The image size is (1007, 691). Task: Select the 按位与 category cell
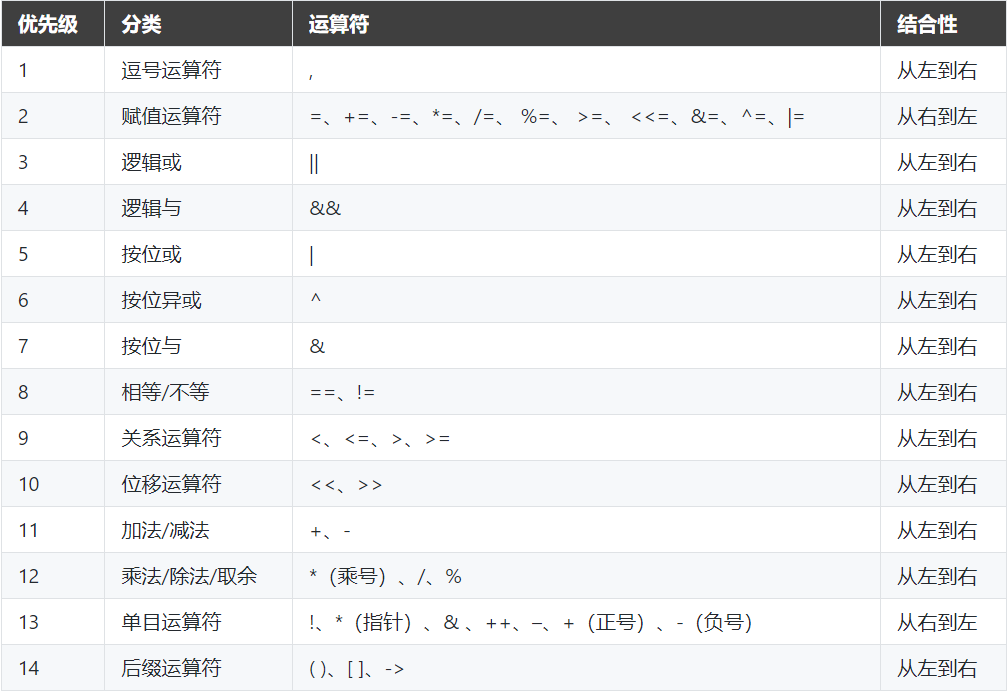[152, 346]
